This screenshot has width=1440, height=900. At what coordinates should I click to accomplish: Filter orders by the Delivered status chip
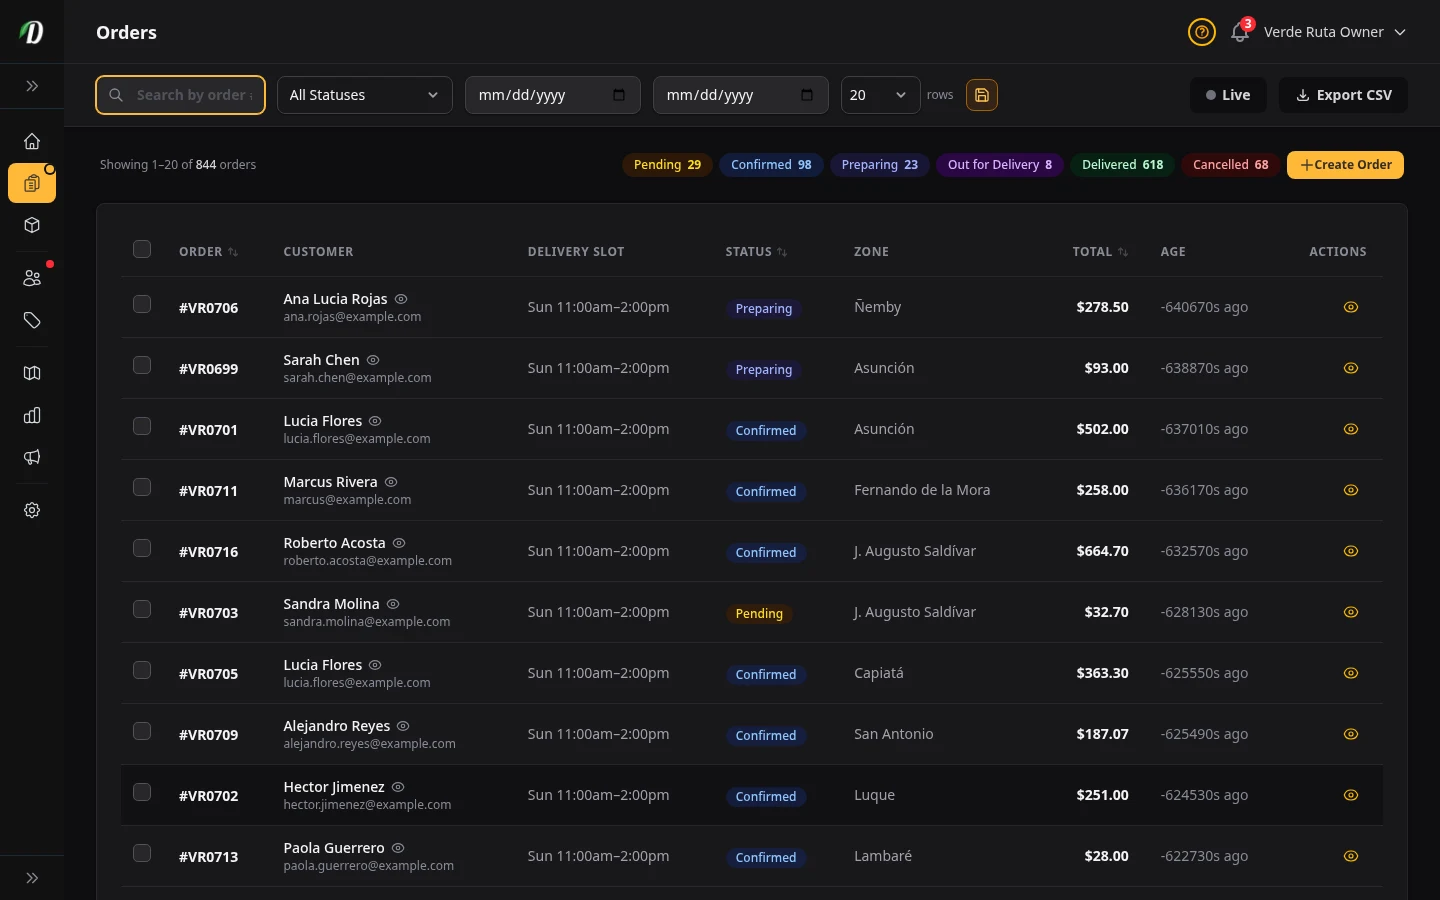pos(1122,164)
